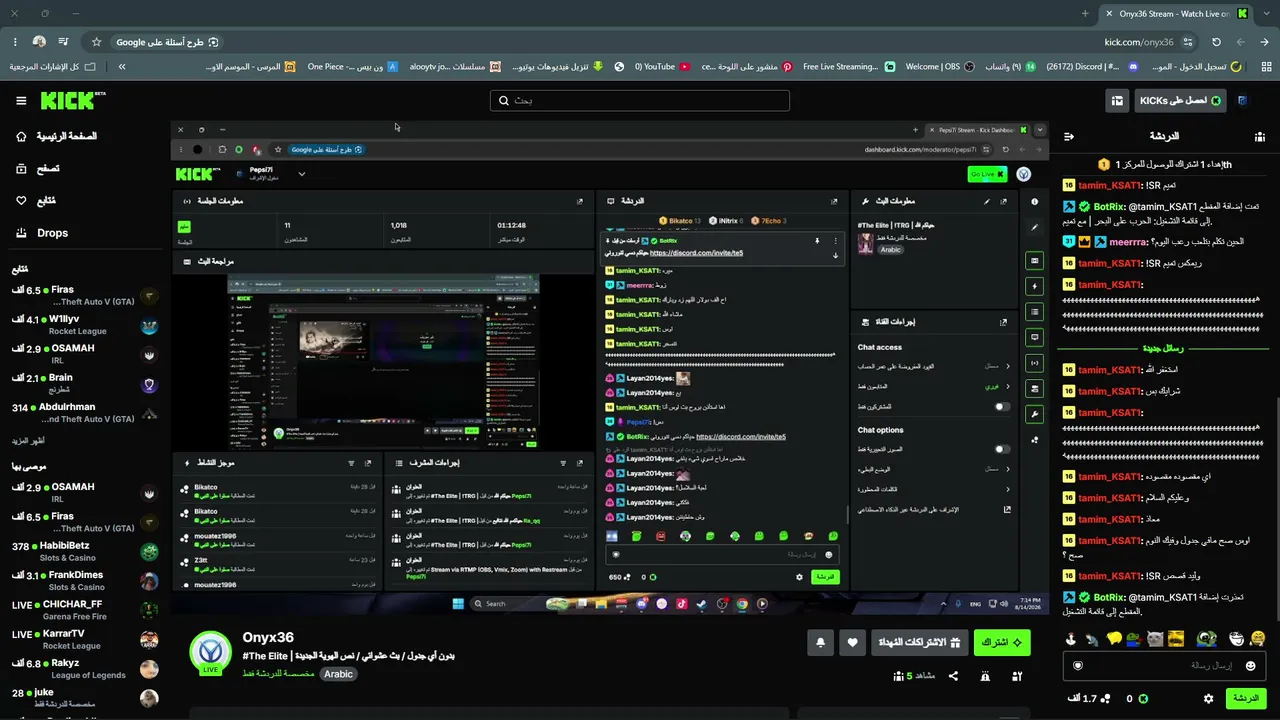Click the lightning bolt icon in the streamed dashboard's right rail
The width and height of the screenshot is (1280, 720).
[1034, 286]
